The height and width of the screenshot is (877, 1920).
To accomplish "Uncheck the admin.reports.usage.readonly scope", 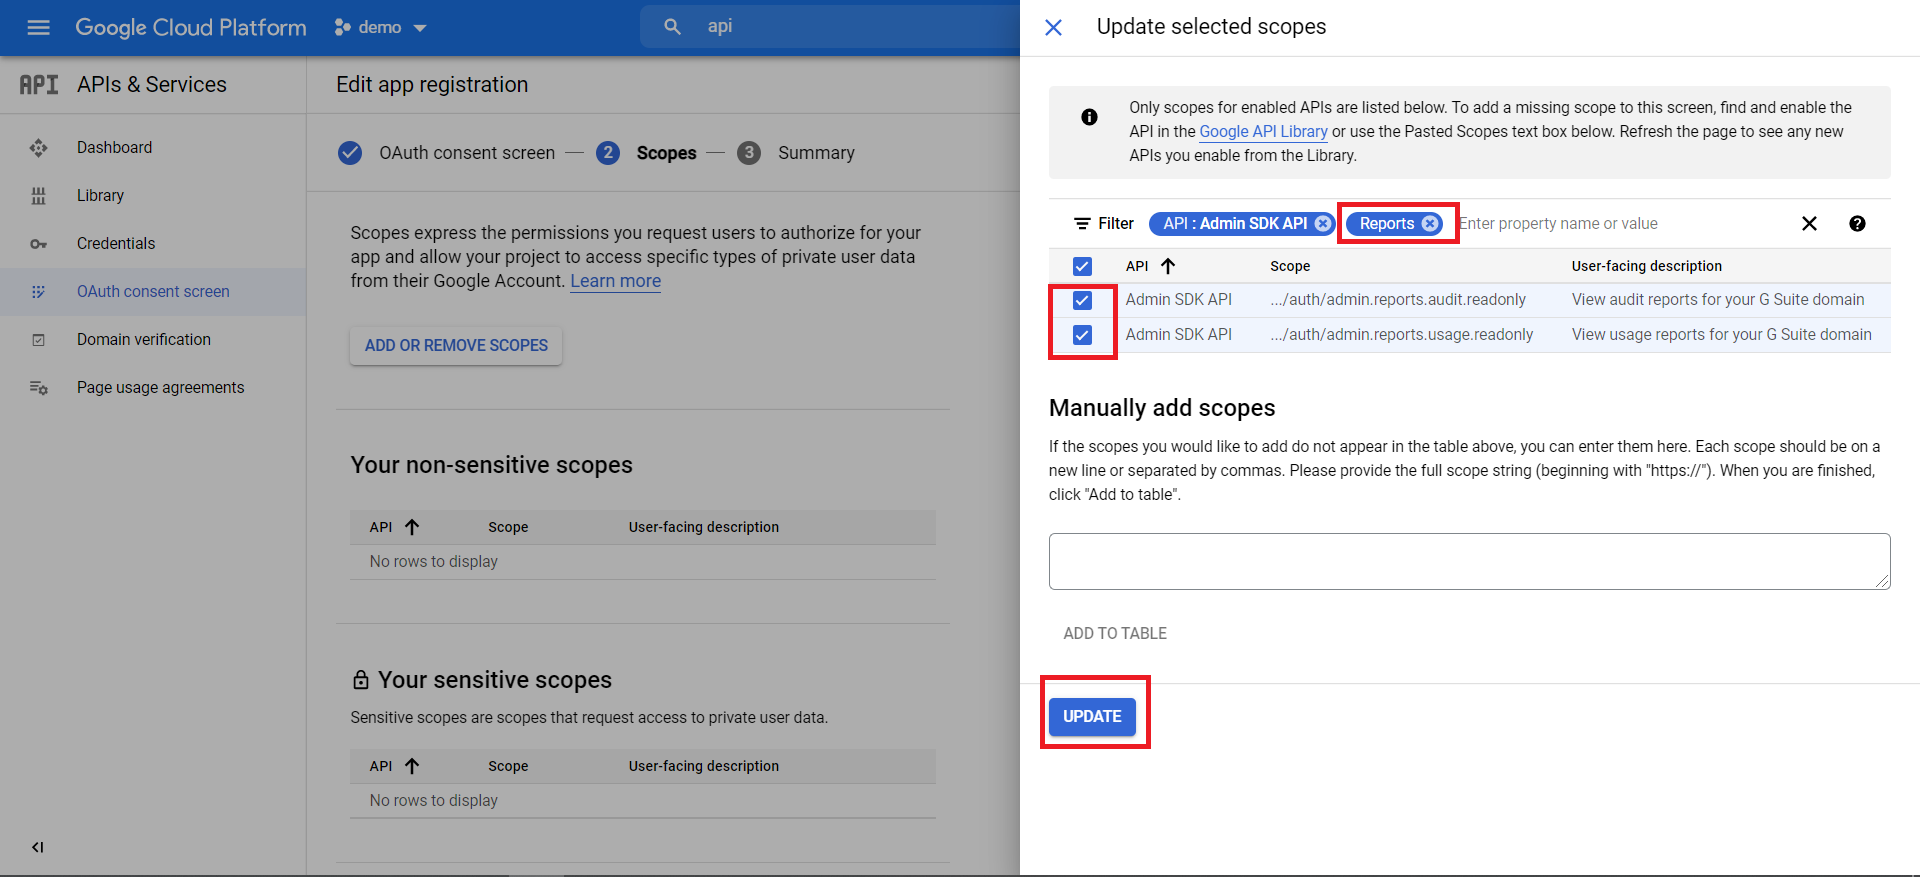I will (1082, 335).
